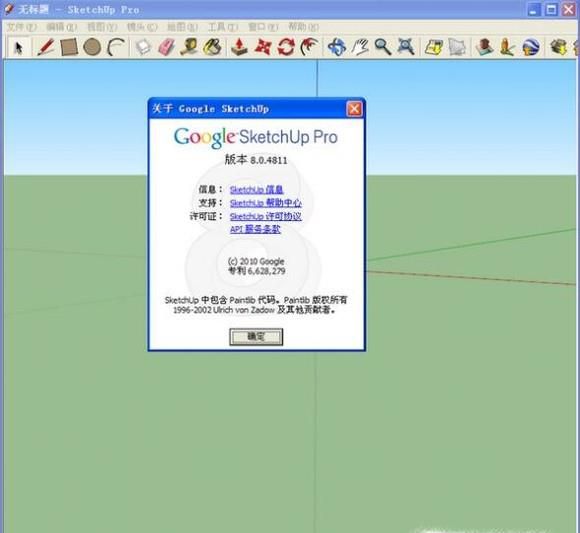Click the Zoom Extents icon
Screen dimensions: 580x533
tap(406, 47)
